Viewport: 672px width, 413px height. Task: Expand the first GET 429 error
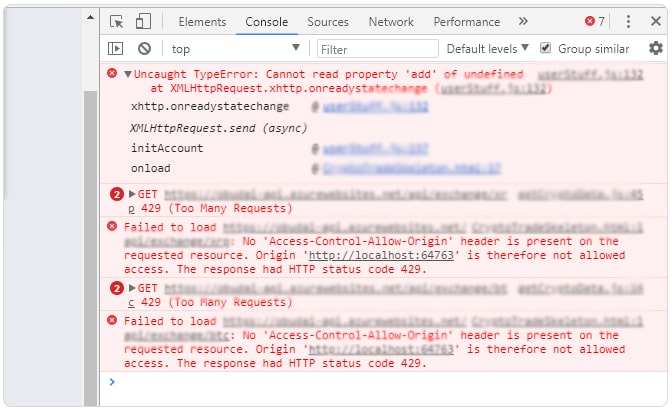click(x=132, y=194)
